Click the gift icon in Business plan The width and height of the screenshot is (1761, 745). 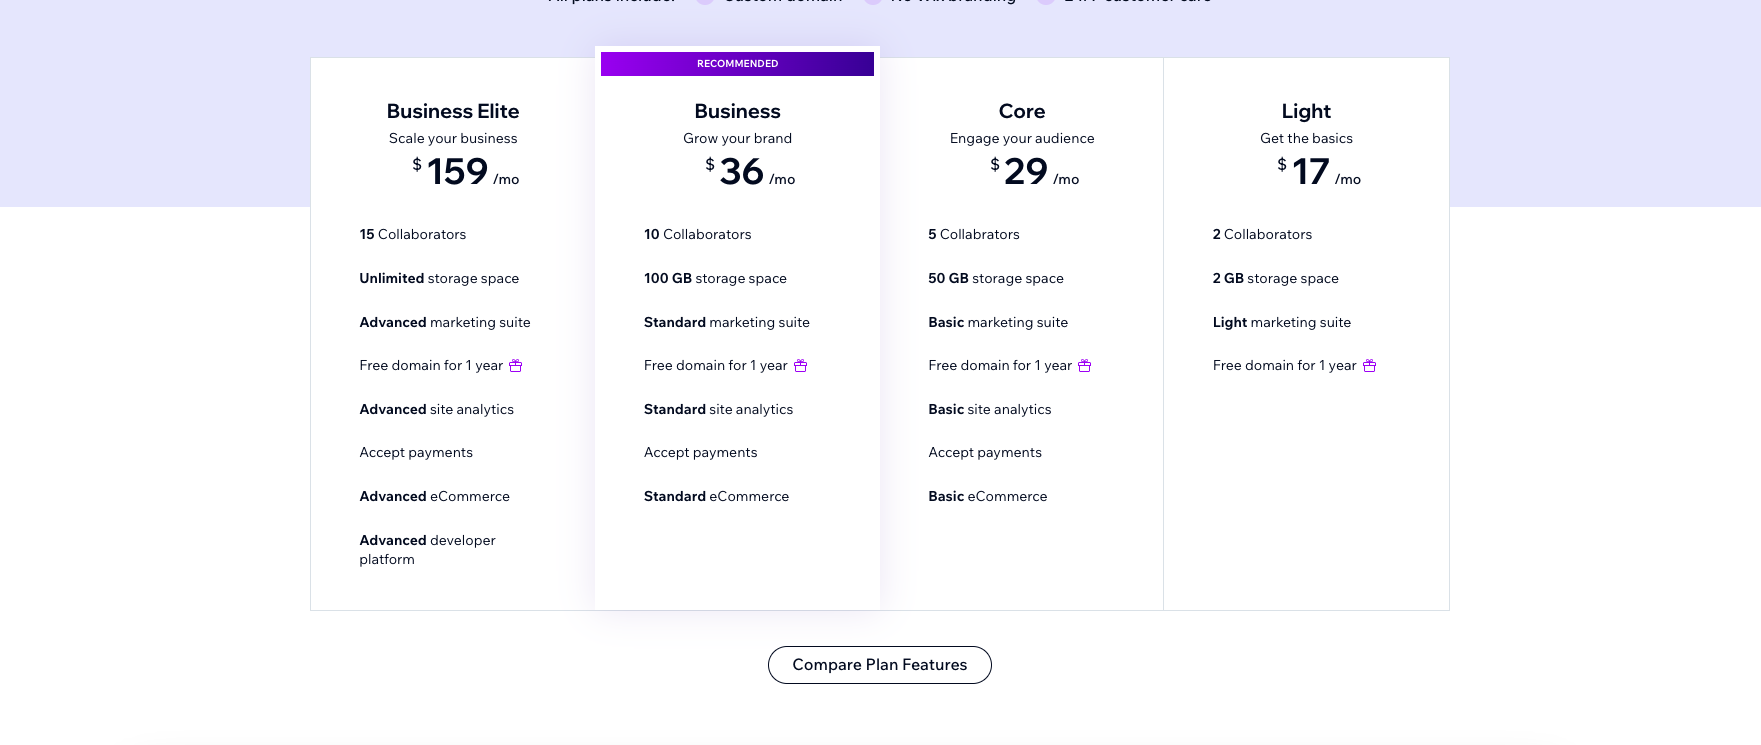click(x=800, y=366)
